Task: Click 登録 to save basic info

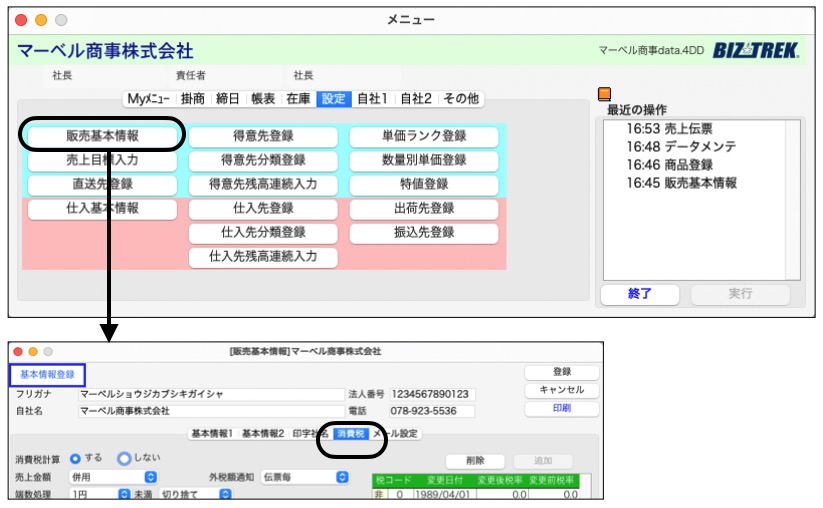Action: 561,372
